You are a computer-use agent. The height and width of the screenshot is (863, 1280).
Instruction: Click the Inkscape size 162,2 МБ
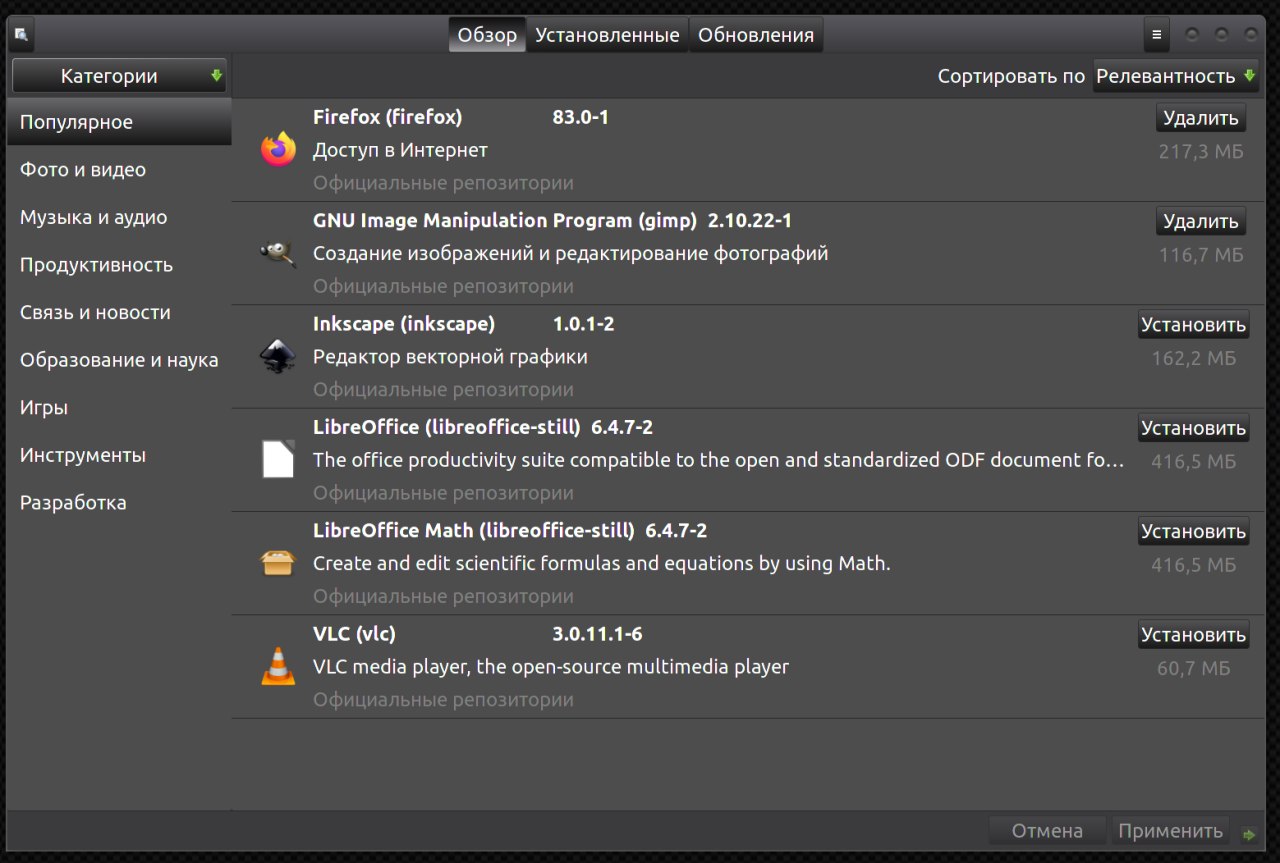[1194, 358]
